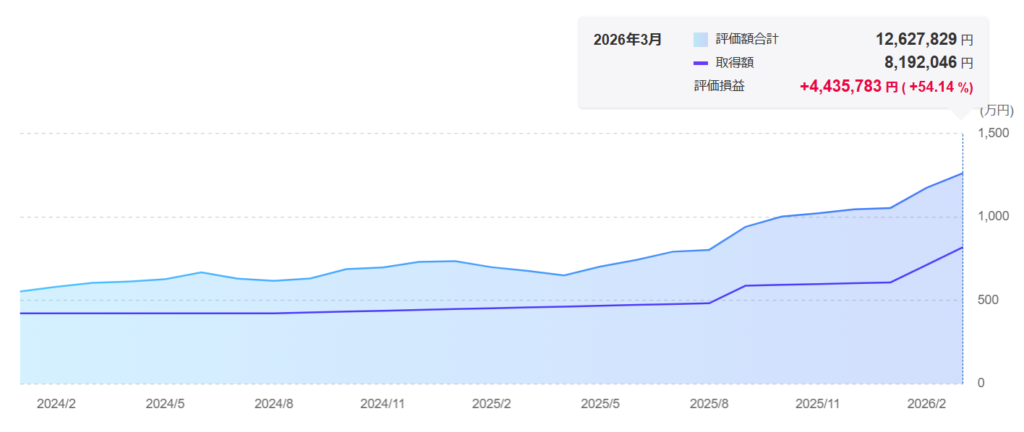Click the 評価損益 label in tooltip
Viewport: 1024px width, 432px height.
point(719,87)
